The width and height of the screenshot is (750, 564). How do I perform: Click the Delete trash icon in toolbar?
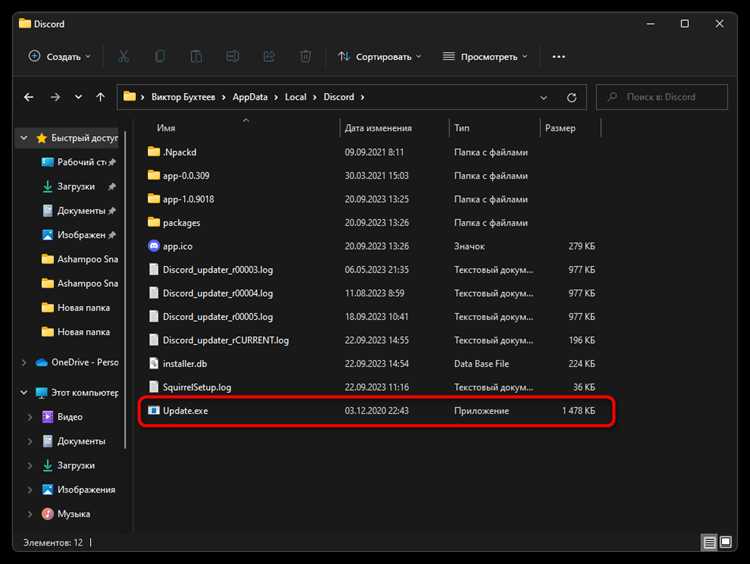[305, 56]
